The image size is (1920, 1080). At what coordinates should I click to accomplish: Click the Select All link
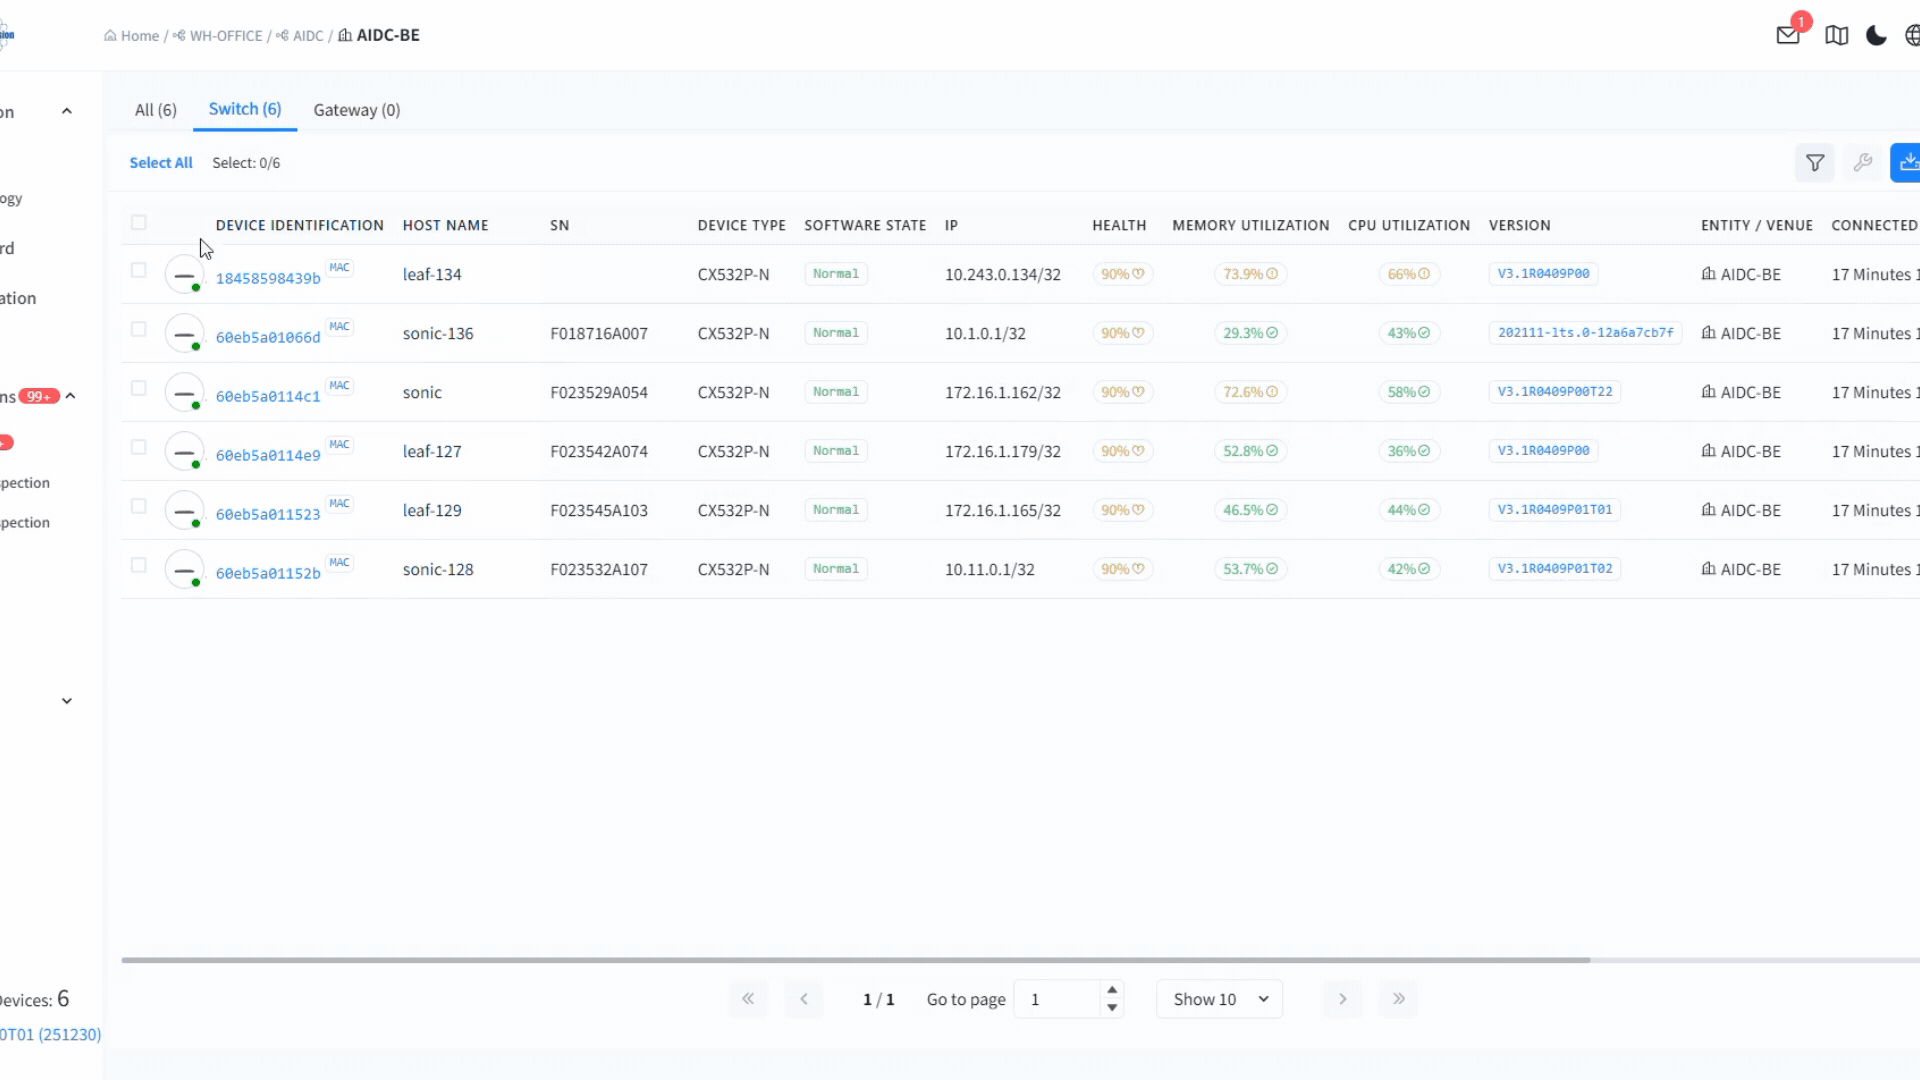[160, 163]
